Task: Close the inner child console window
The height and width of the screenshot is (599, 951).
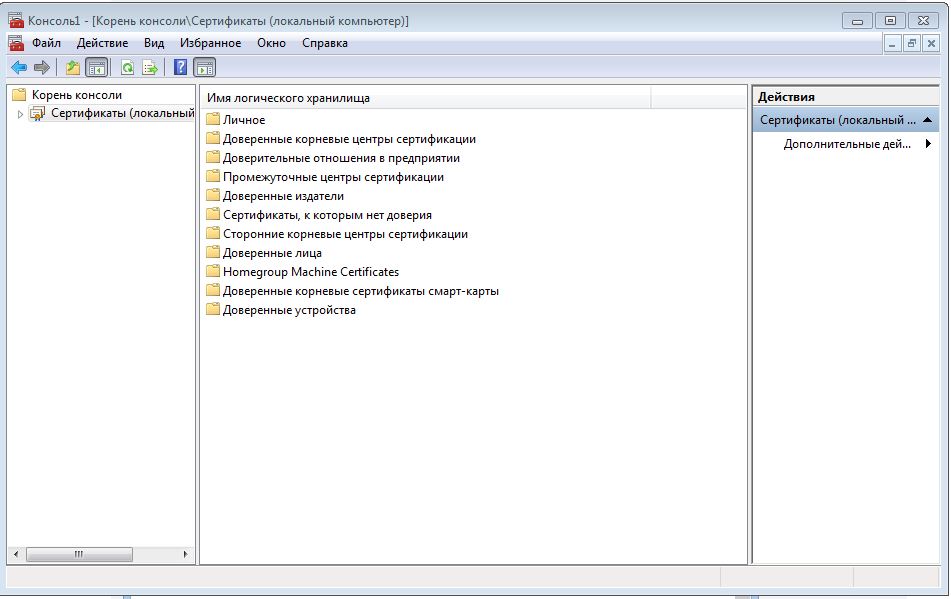Action: tap(932, 43)
